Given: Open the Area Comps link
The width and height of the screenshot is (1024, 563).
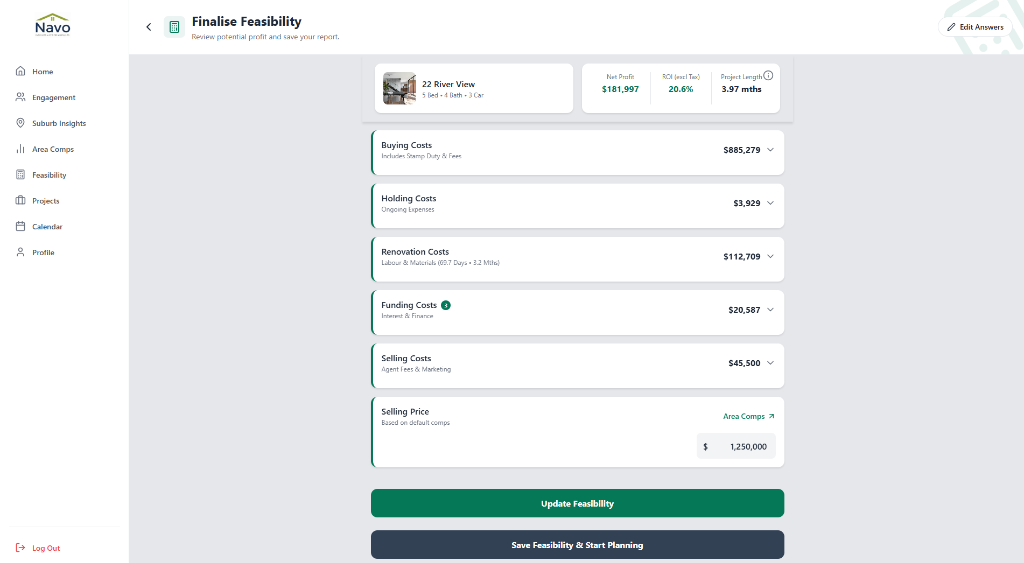Looking at the screenshot, I should (748, 416).
